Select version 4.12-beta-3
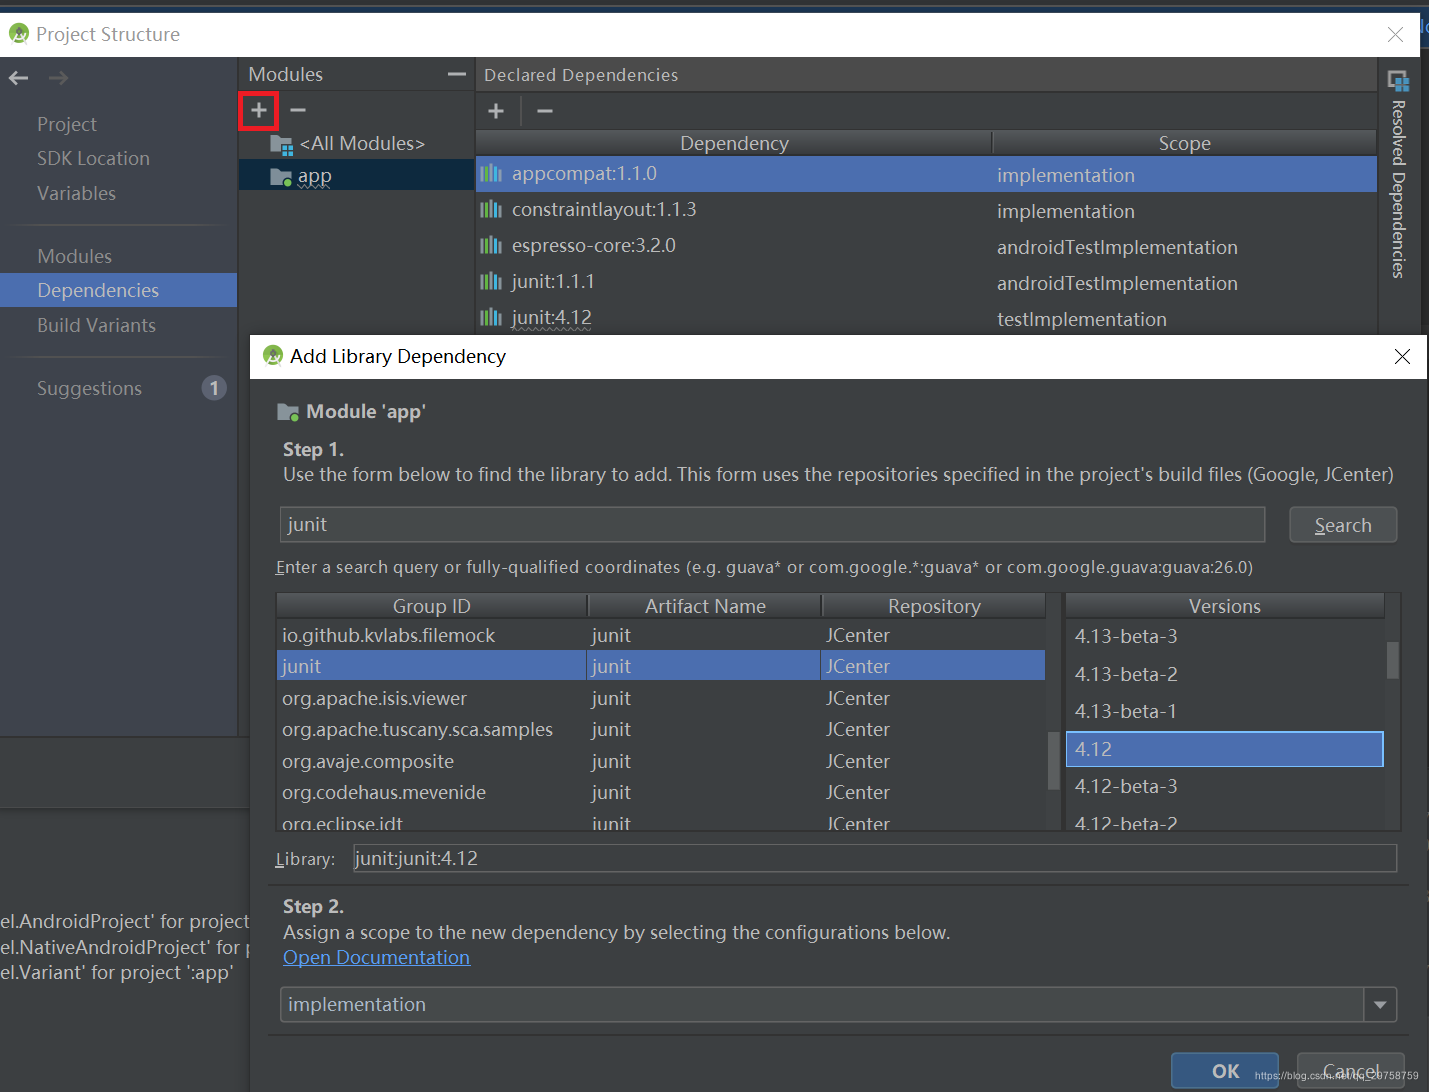The width and height of the screenshot is (1429, 1092). pyautogui.click(x=1225, y=787)
